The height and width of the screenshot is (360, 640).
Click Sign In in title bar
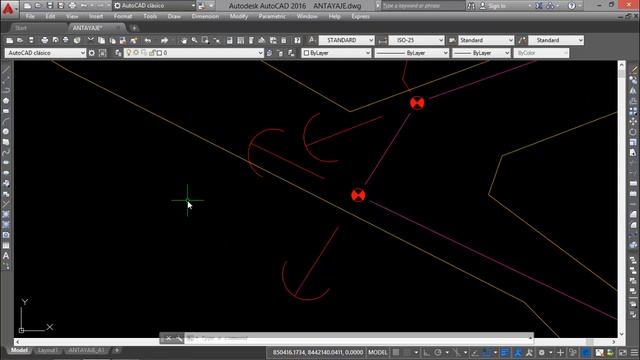(493, 6)
